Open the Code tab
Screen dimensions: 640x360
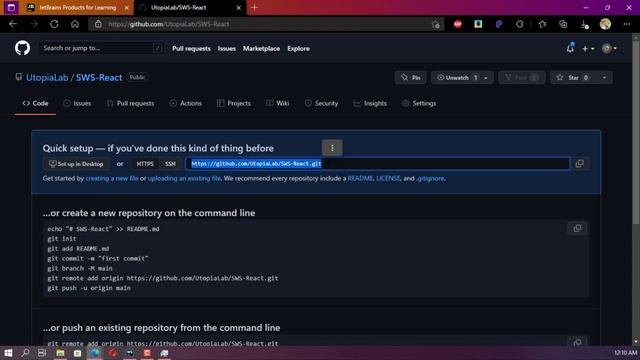36,103
